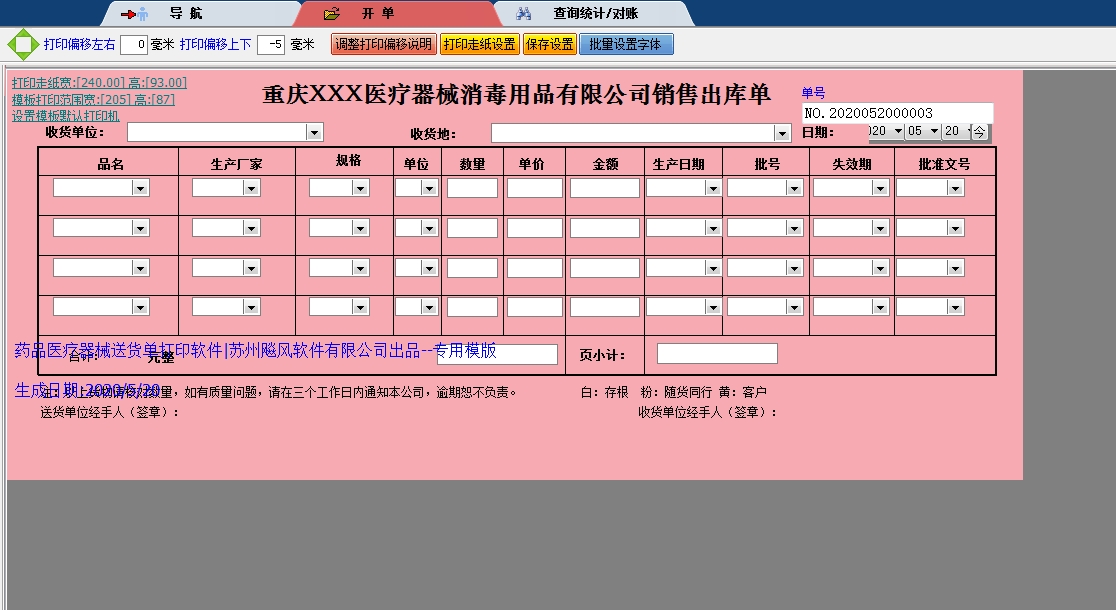The height and width of the screenshot is (610, 1116).
Task: Click the 调整打印偏移说明 button
Action: point(383,43)
